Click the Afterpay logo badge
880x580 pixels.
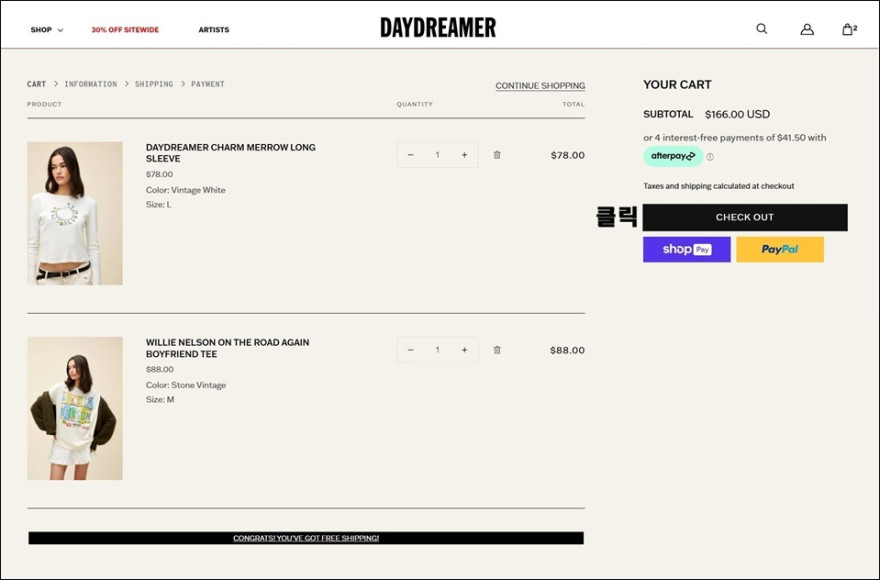pyautogui.click(x=673, y=156)
